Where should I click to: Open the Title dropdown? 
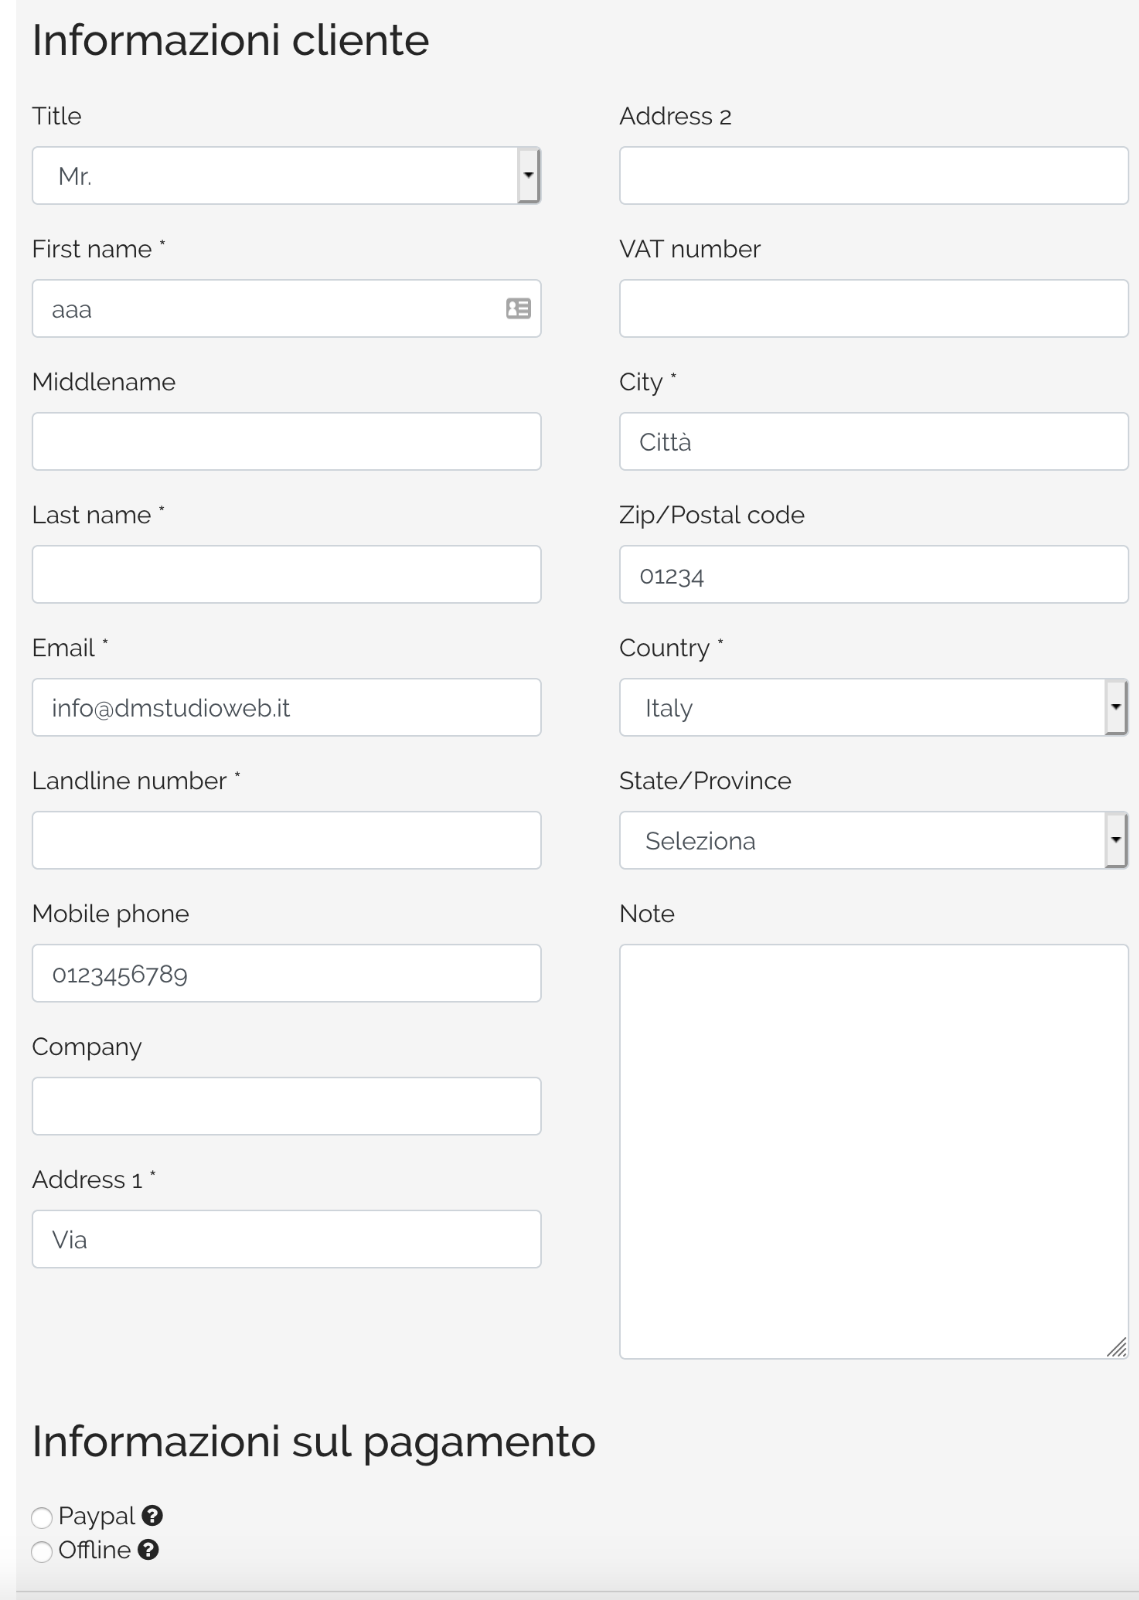click(x=286, y=176)
